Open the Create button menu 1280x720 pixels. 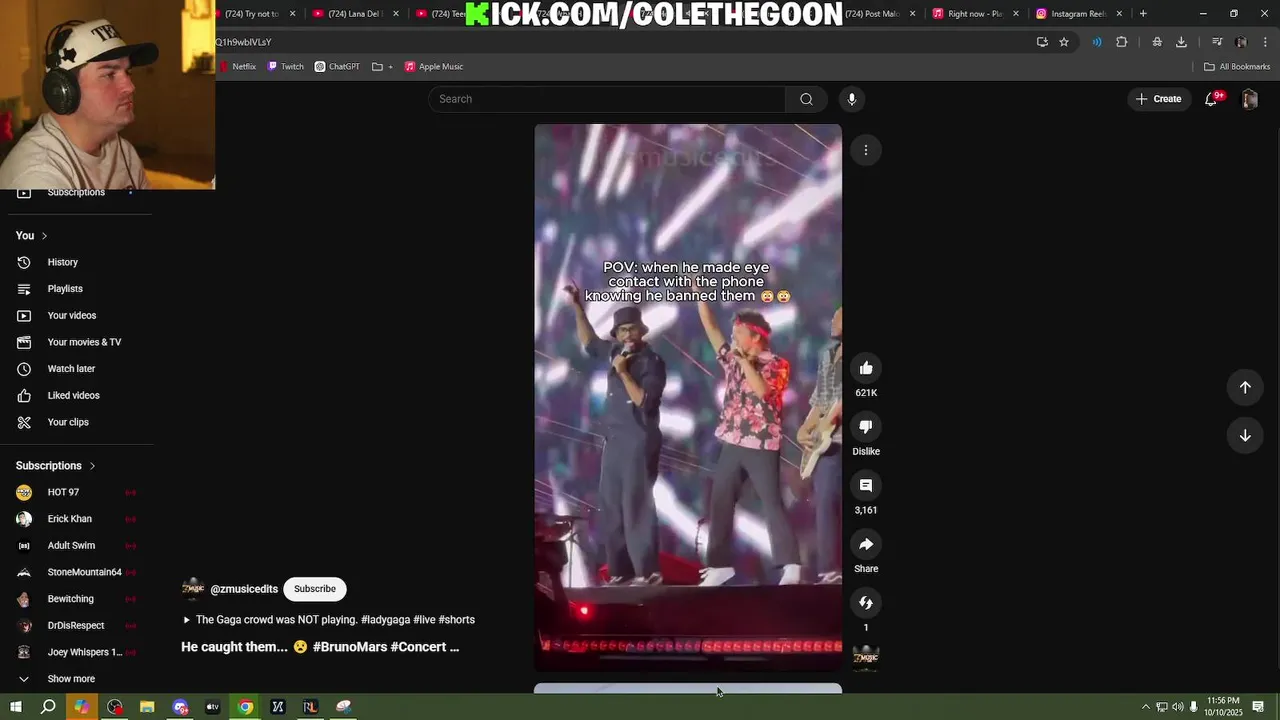tap(1158, 99)
